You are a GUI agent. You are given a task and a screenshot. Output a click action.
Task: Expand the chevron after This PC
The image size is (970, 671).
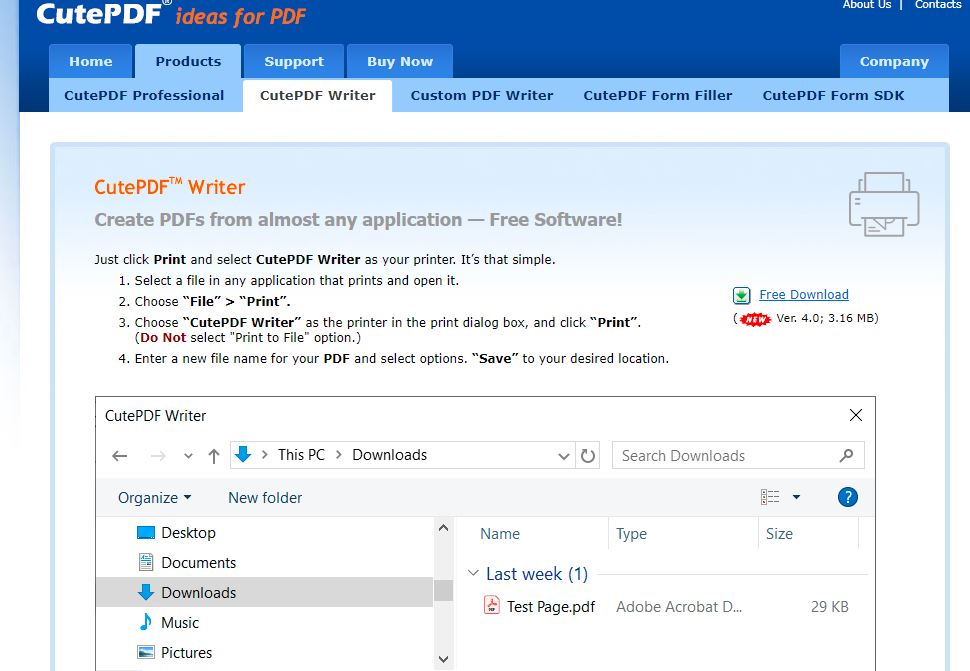(338, 455)
